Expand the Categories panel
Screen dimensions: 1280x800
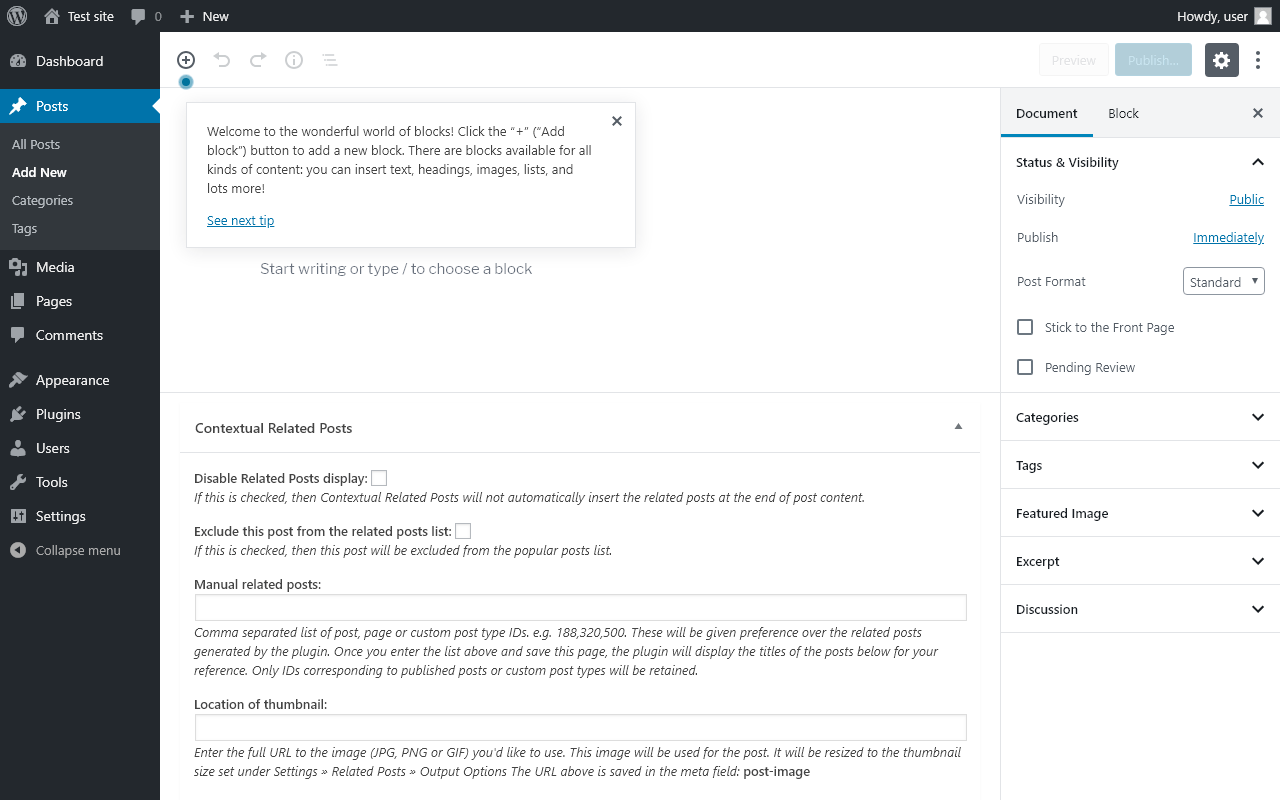(1140, 417)
